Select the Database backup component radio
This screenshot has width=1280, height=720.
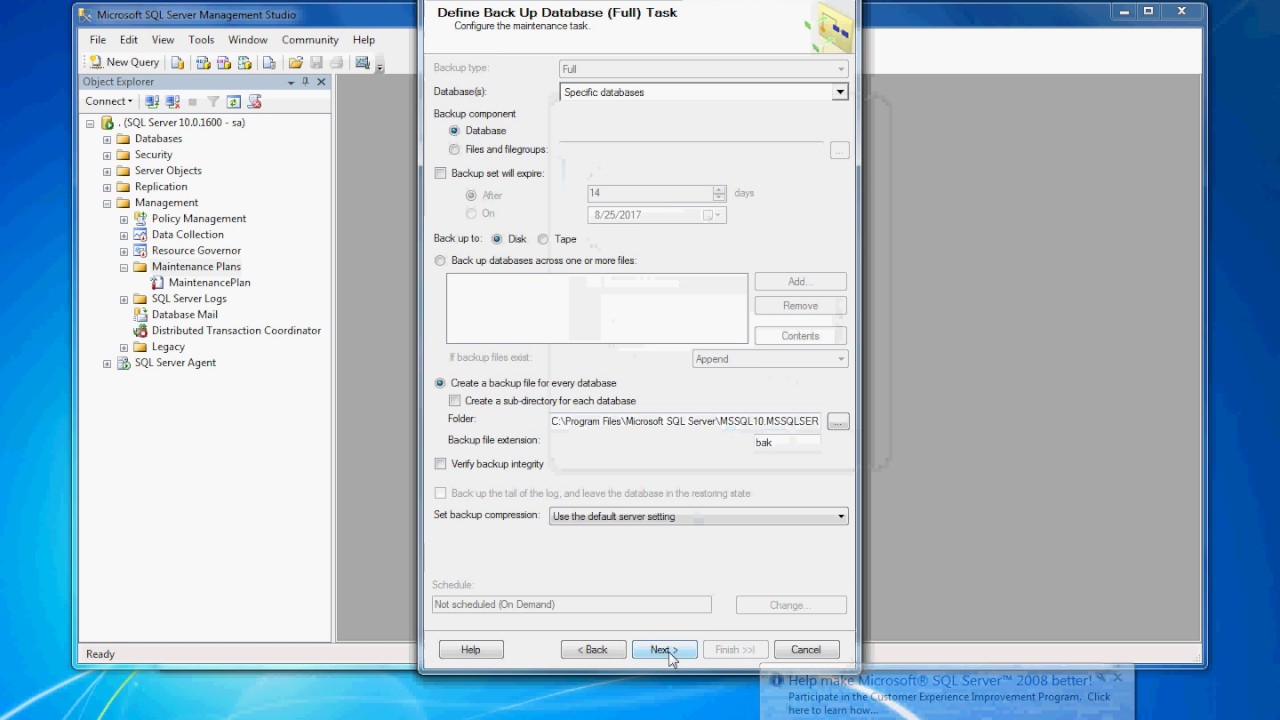coord(454,131)
